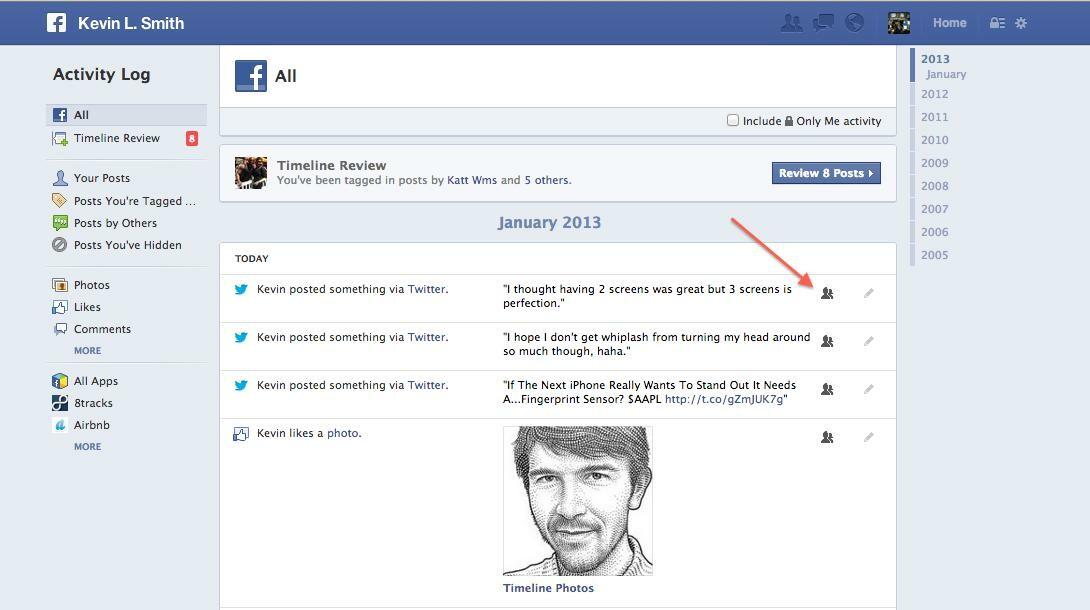Click Review 8 Posts button
The width and height of the screenshot is (1090, 610).
(x=826, y=173)
